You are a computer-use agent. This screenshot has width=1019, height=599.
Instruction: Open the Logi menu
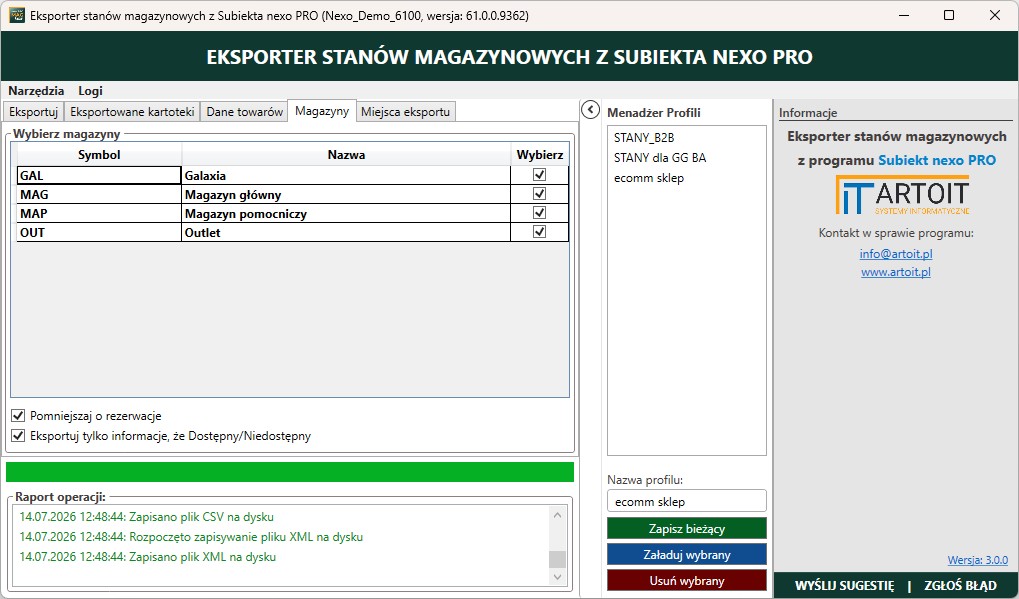click(x=90, y=91)
